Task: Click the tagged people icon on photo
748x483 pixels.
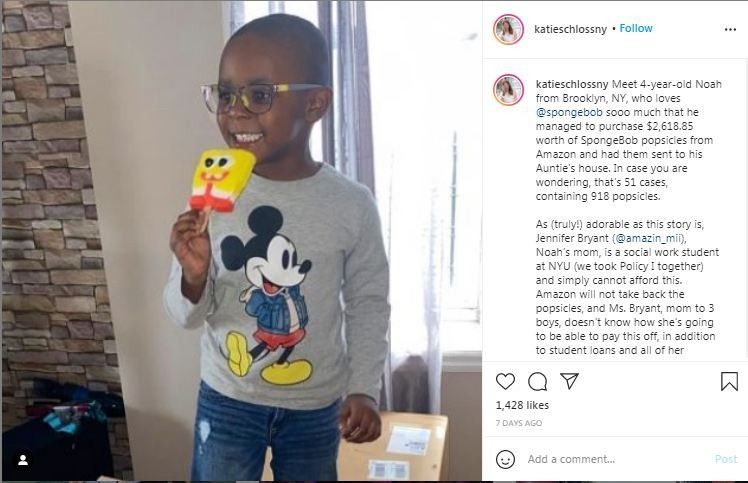Action: pyautogui.click(x=23, y=460)
